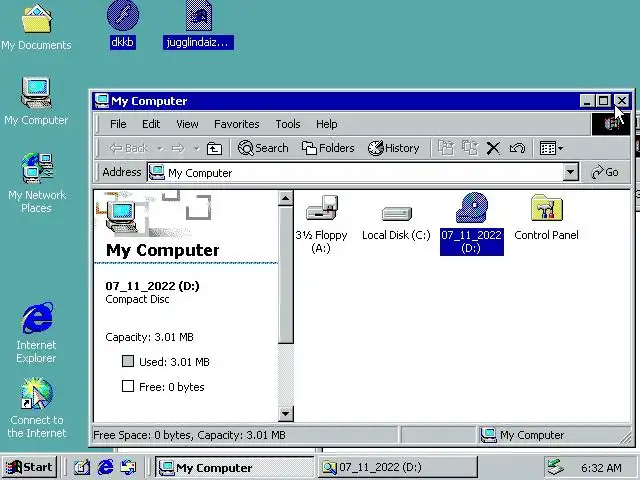Click the My Computer title bar icon
This screenshot has height=480, width=640.
102,101
